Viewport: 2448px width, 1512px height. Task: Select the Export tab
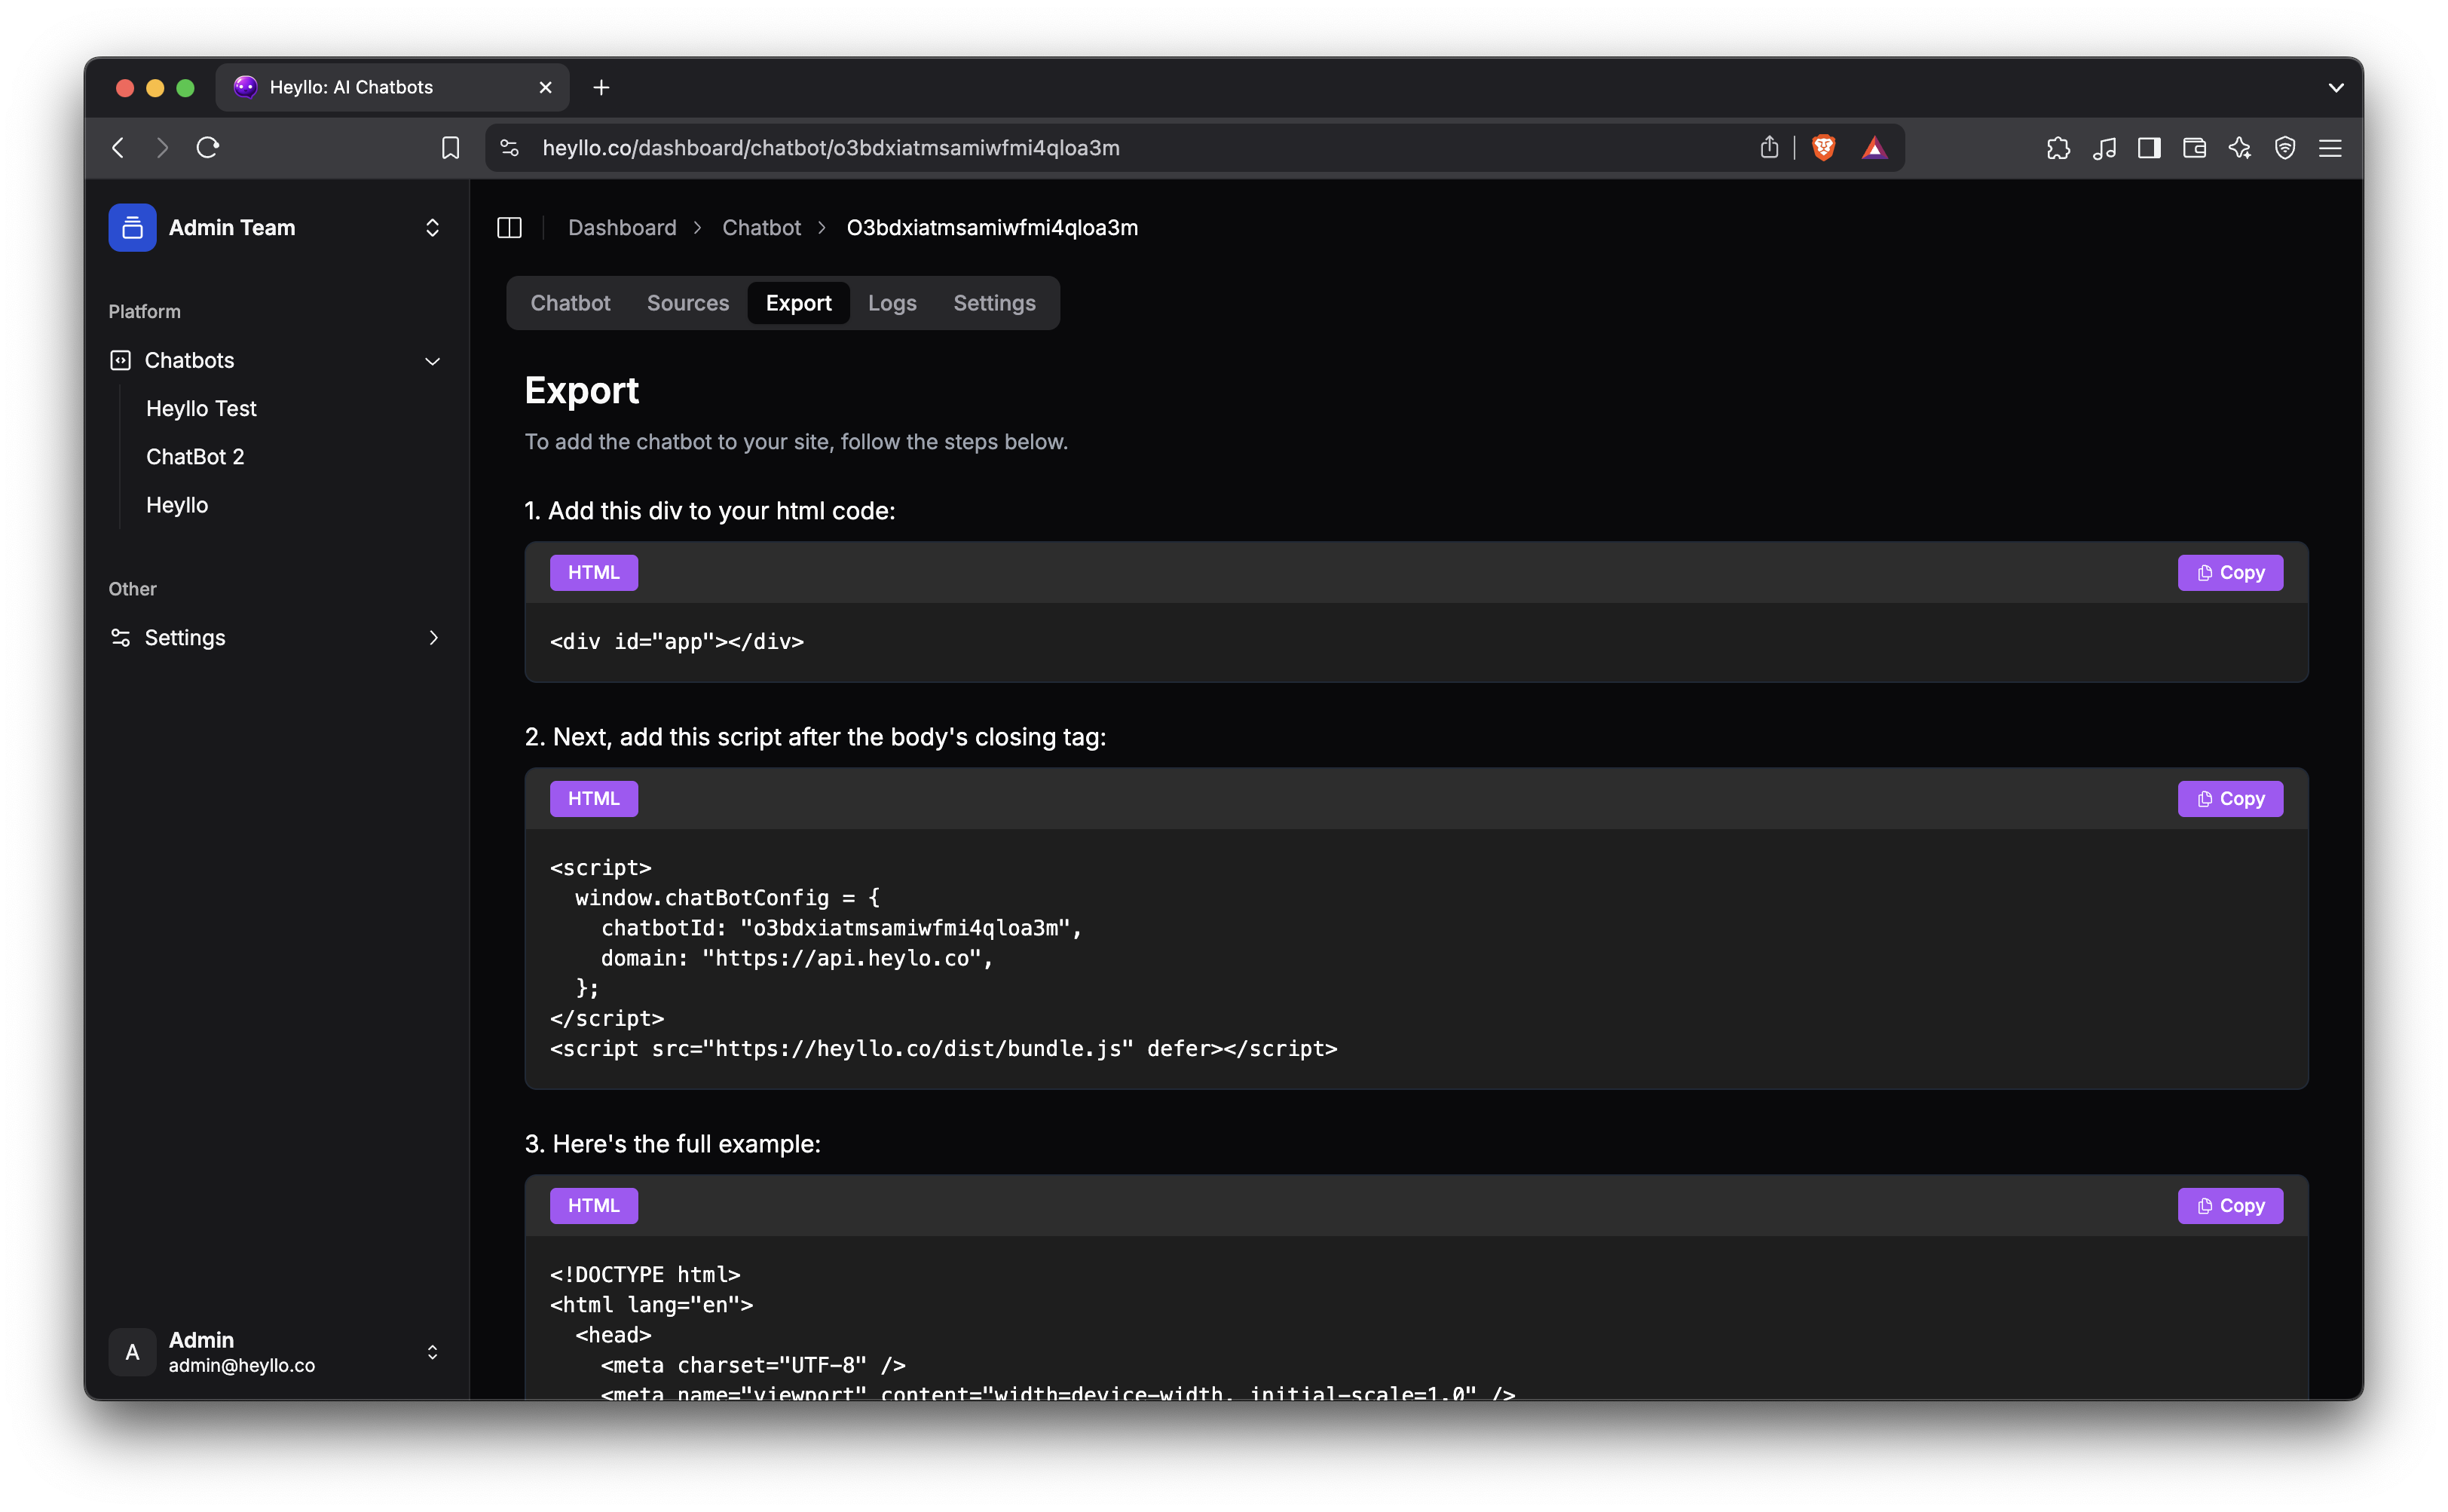[x=798, y=303]
